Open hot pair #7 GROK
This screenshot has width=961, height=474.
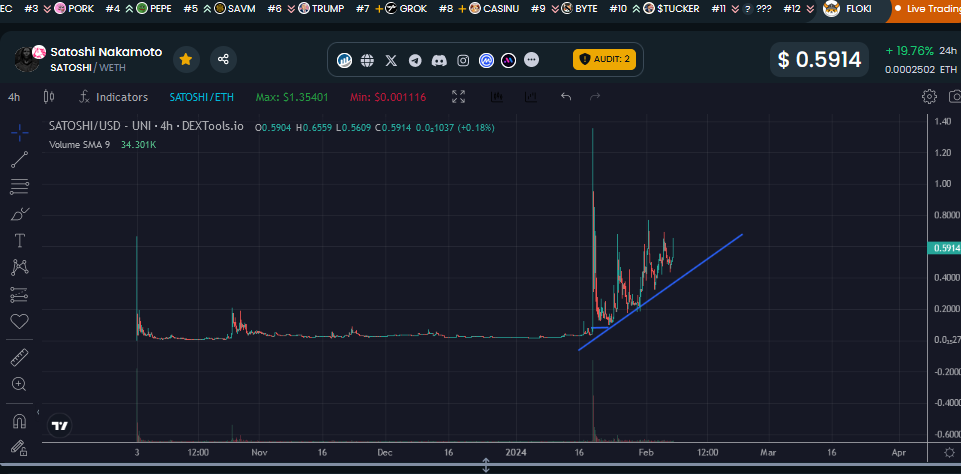(x=391, y=9)
